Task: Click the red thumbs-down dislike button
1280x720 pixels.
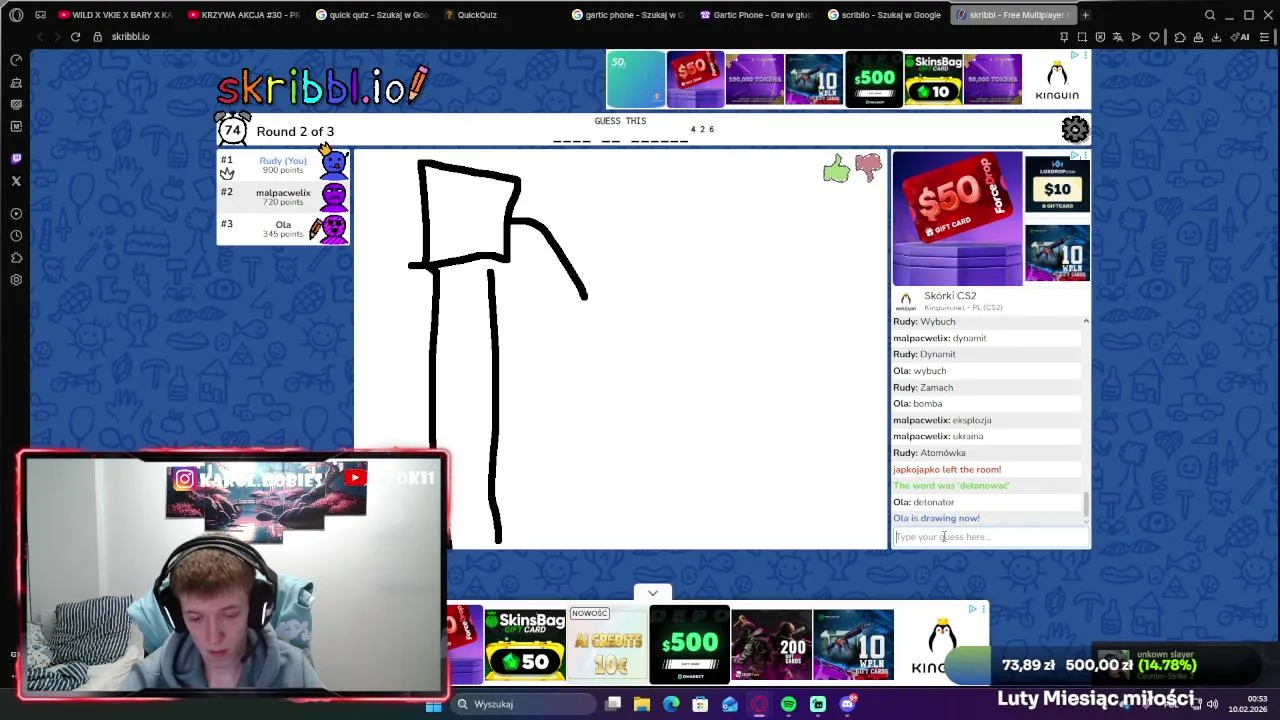Action: click(868, 167)
